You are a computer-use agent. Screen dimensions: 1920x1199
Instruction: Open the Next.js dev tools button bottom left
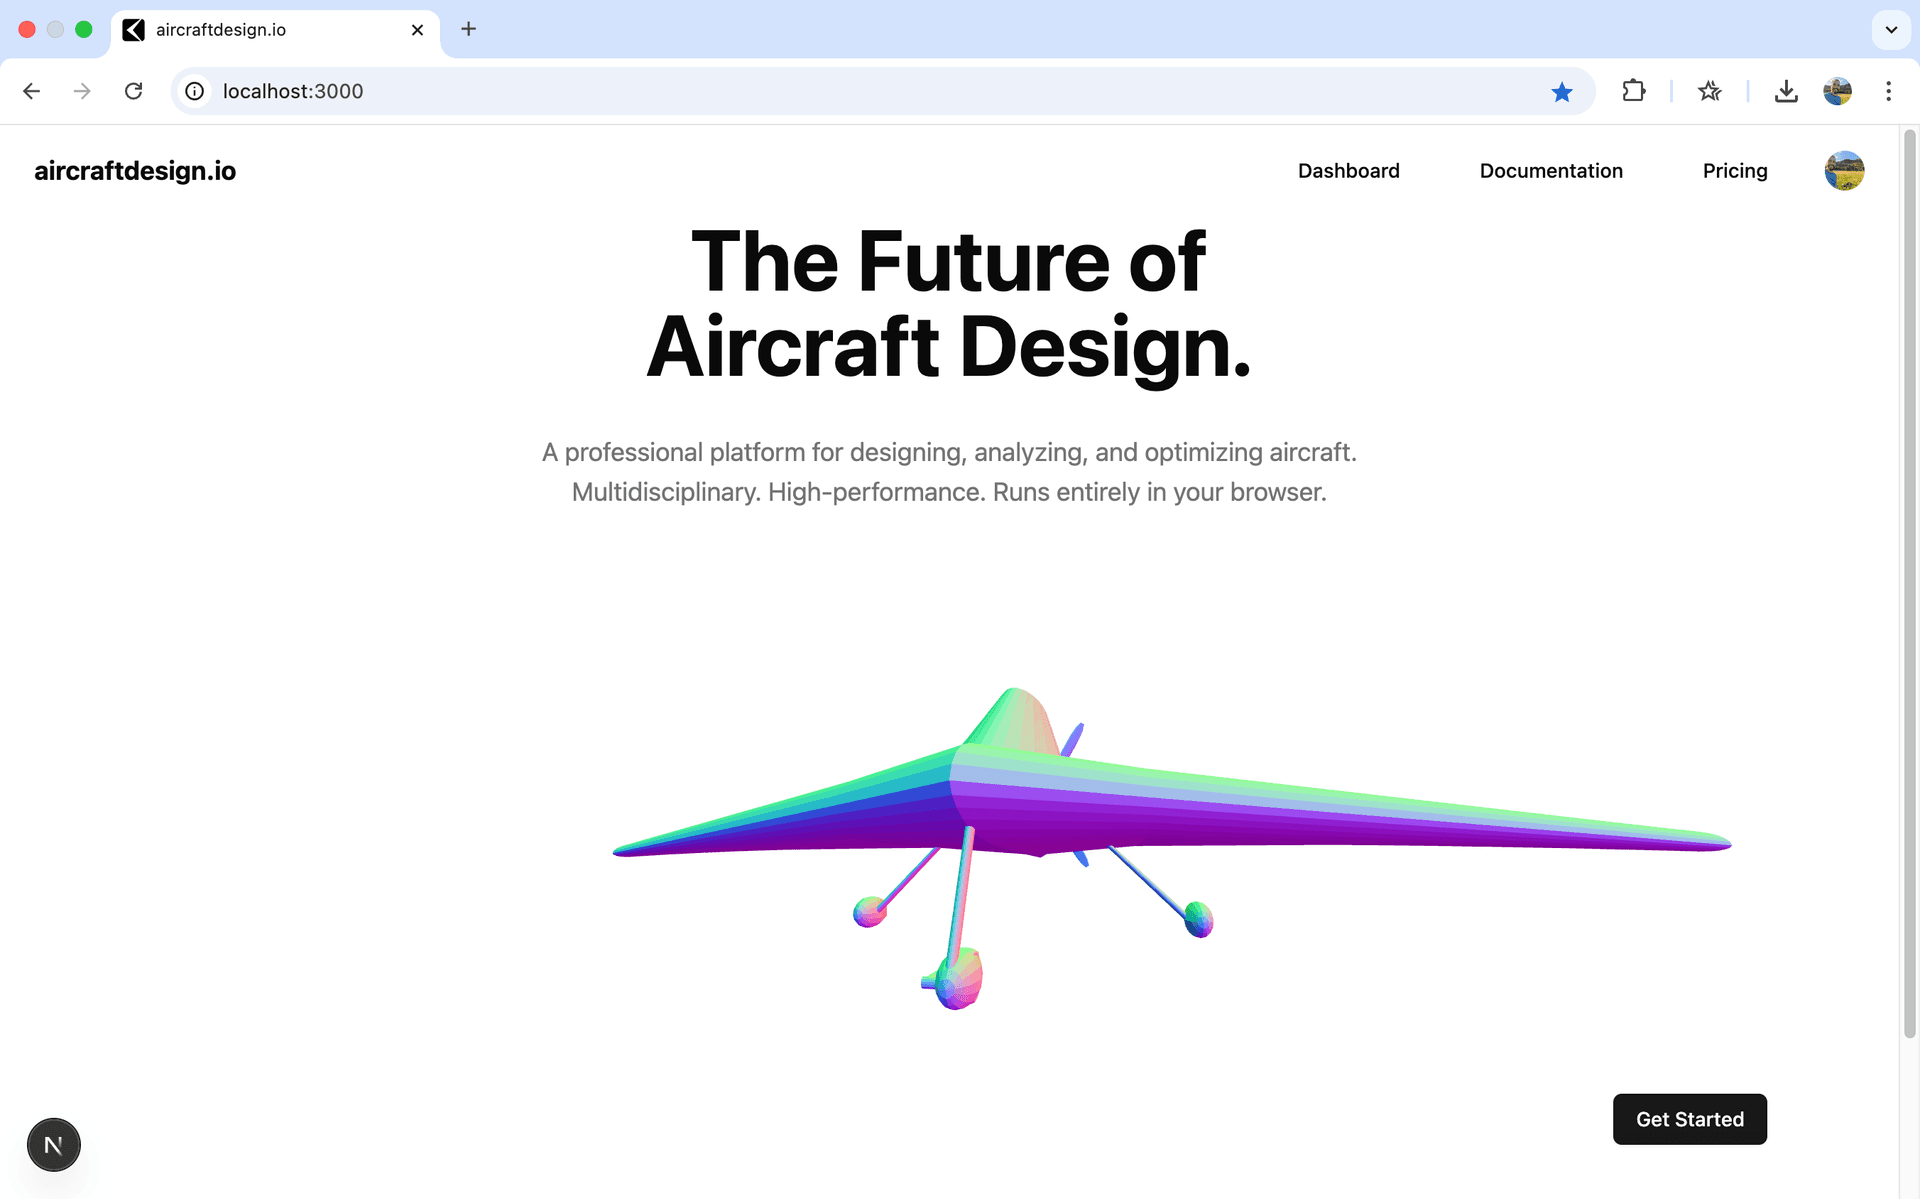(53, 1144)
